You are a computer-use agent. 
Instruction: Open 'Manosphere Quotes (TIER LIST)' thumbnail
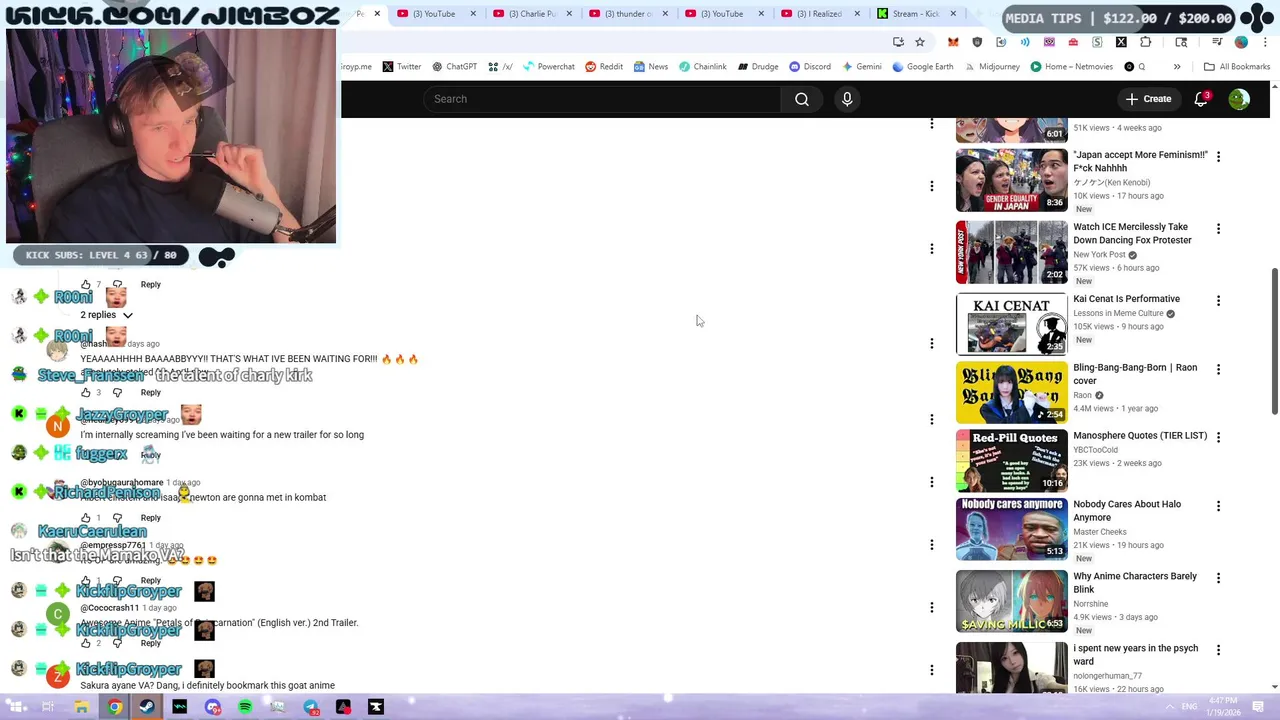[1011, 460]
